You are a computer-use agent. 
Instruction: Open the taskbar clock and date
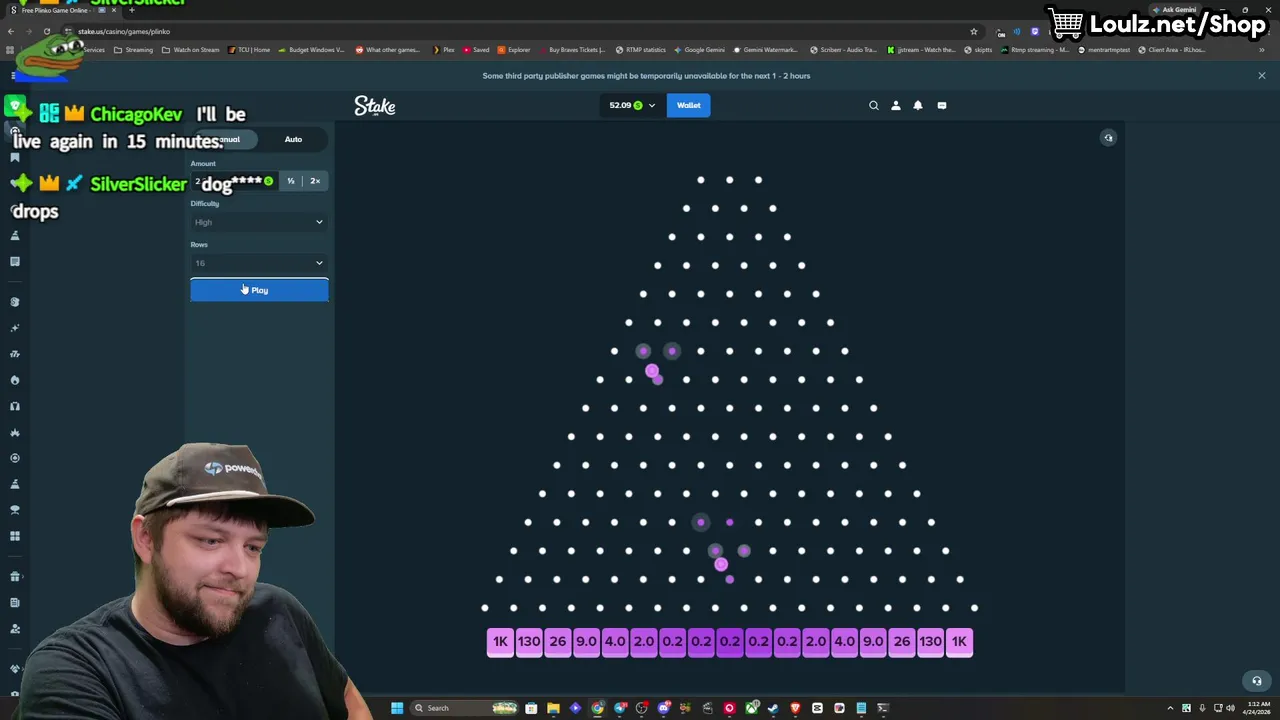pos(1256,708)
